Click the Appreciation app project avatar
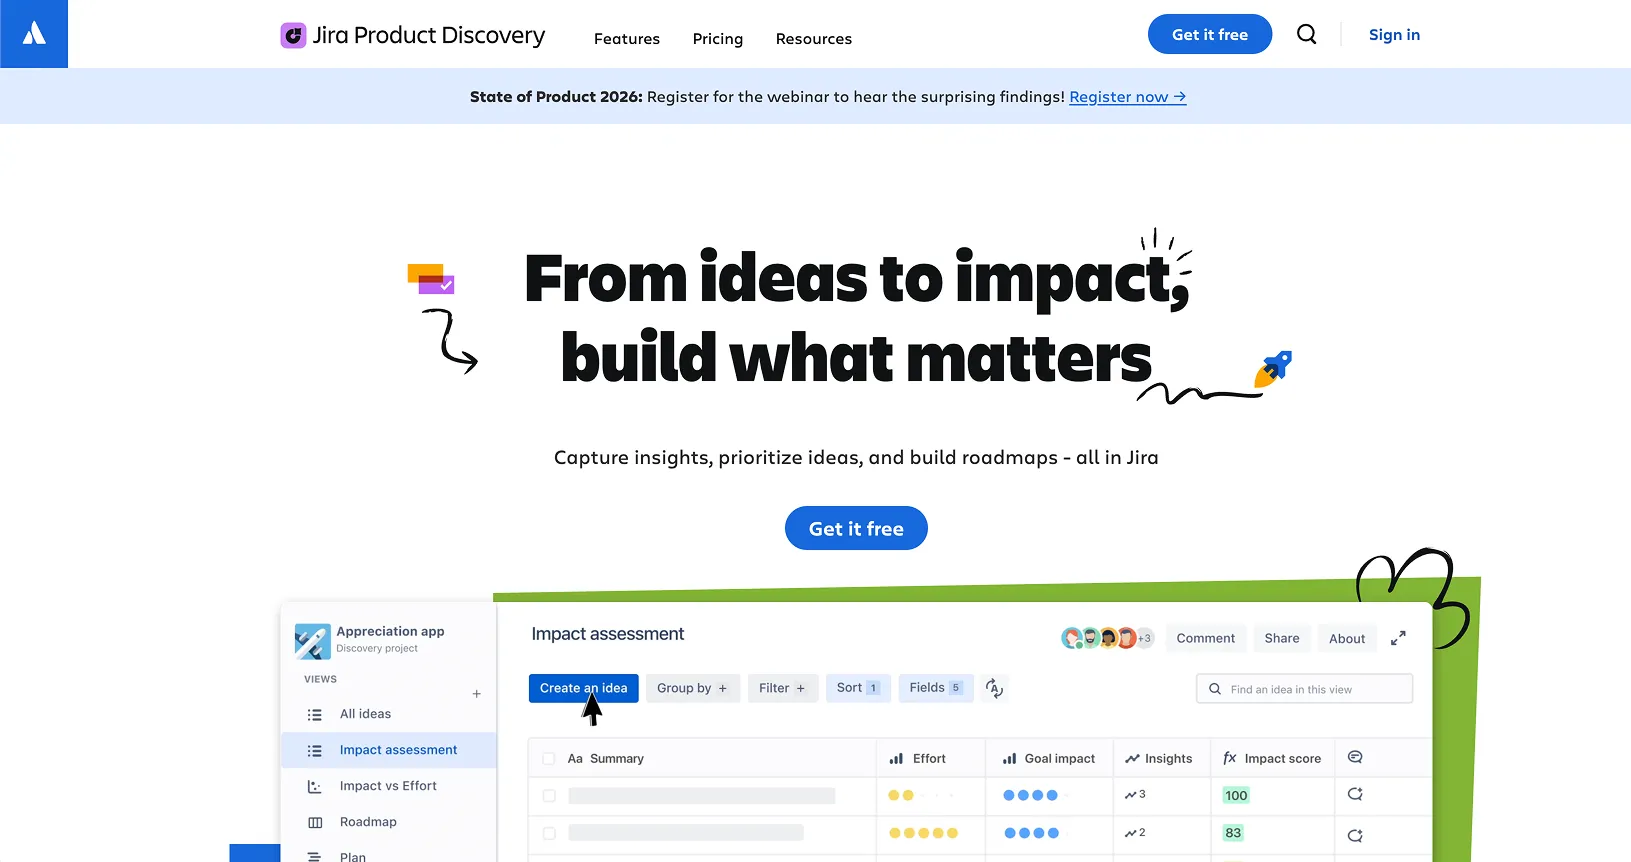1631x862 pixels. pyautogui.click(x=312, y=641)
